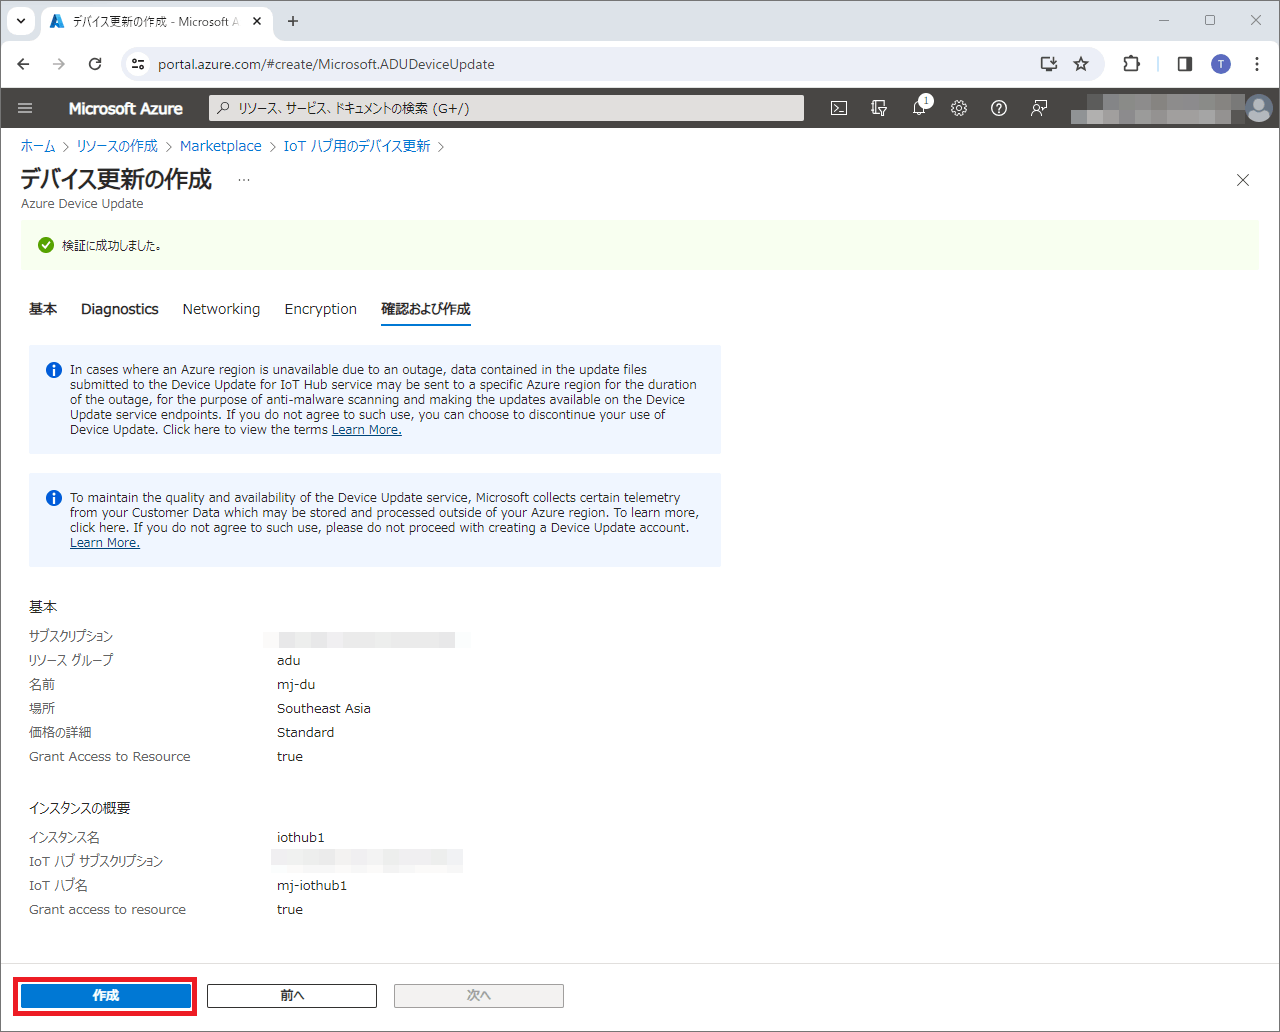Click the IoT hub name mj-iothub1
1280x1032 pixels.
pos(312,885)
